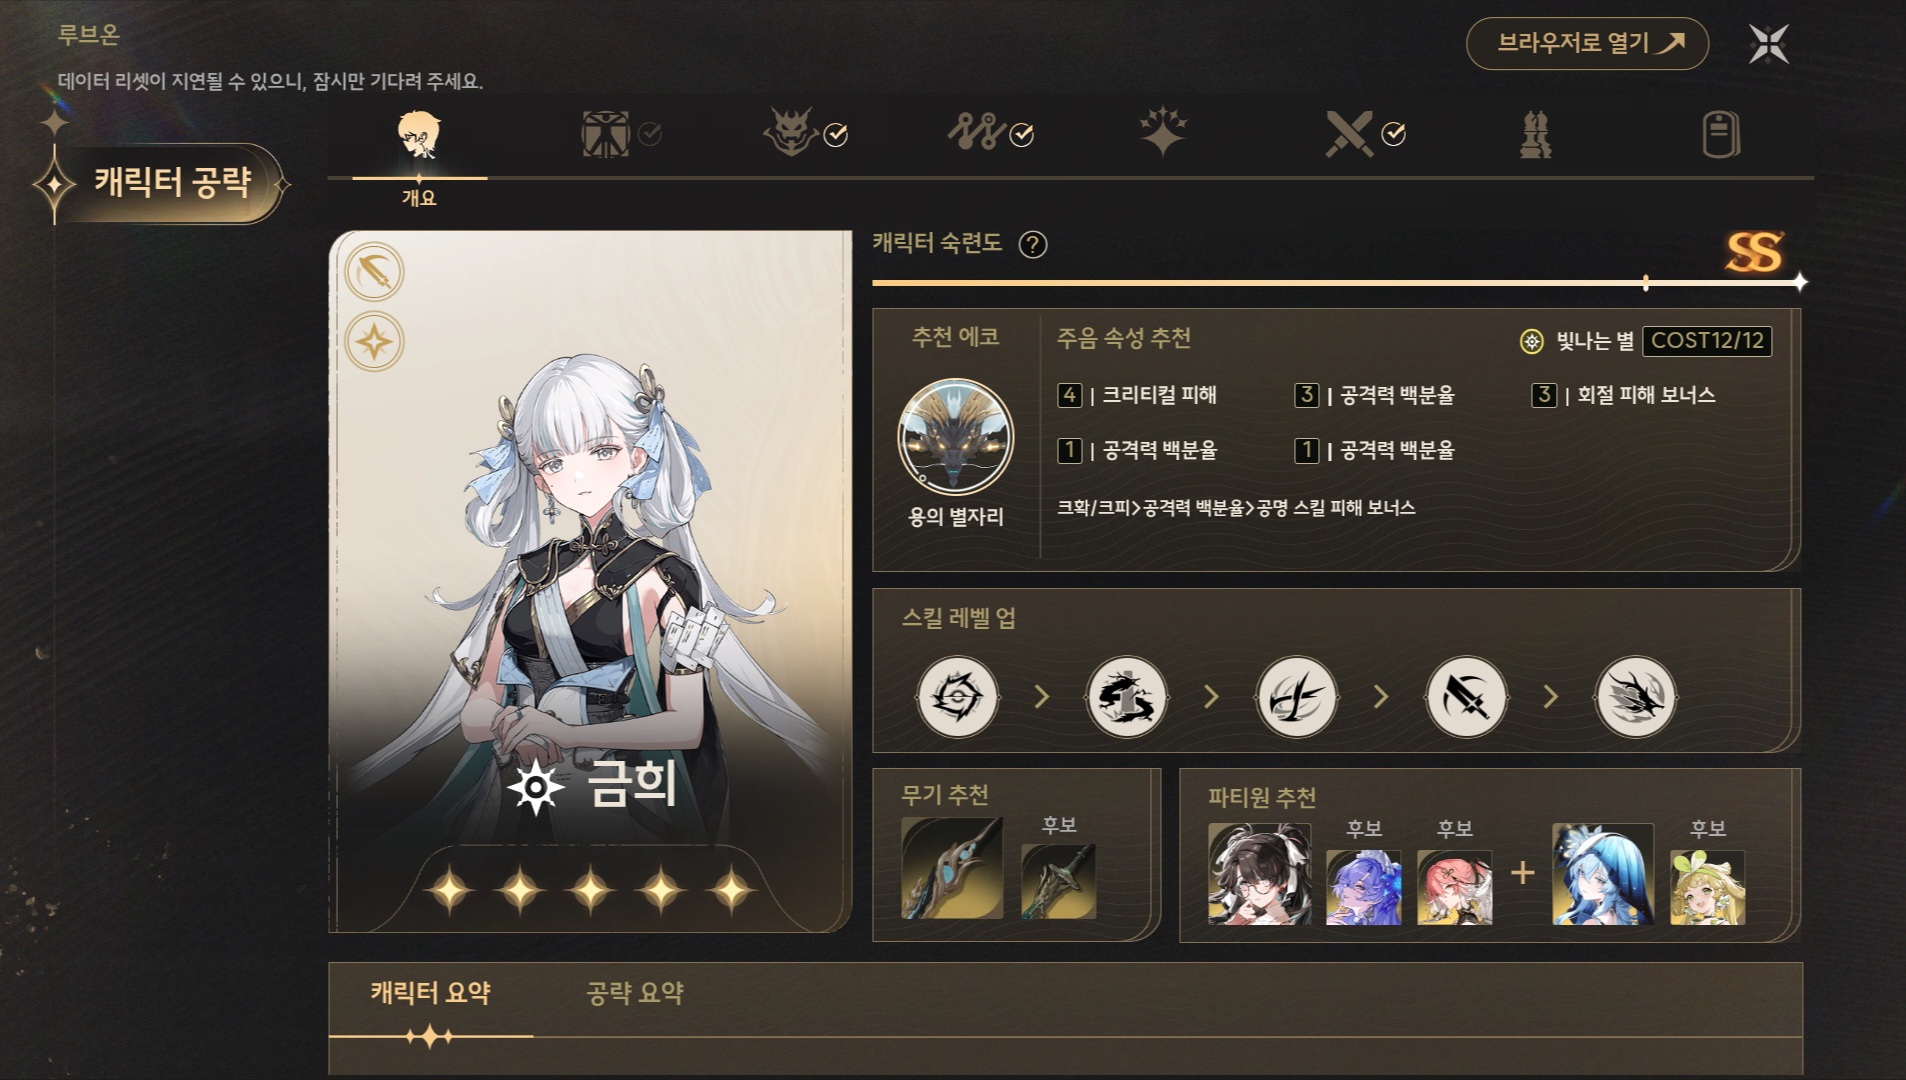Click the broadblade weapon type icon on card

(375, 272)
